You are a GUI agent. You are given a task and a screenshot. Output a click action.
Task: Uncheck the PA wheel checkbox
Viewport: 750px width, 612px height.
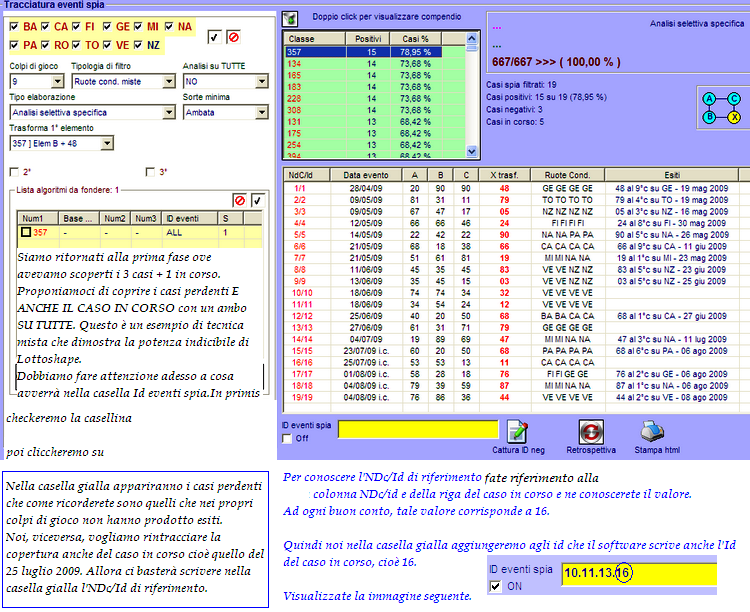pos(14,45)
